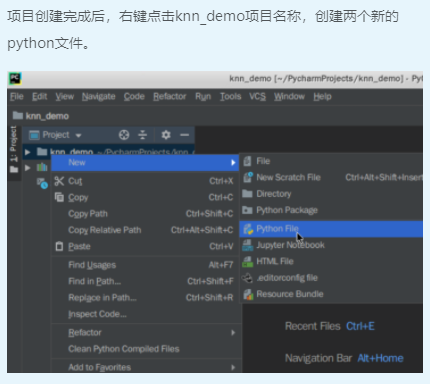Expand the knn_demo tree node arrow

pos(28,152)
